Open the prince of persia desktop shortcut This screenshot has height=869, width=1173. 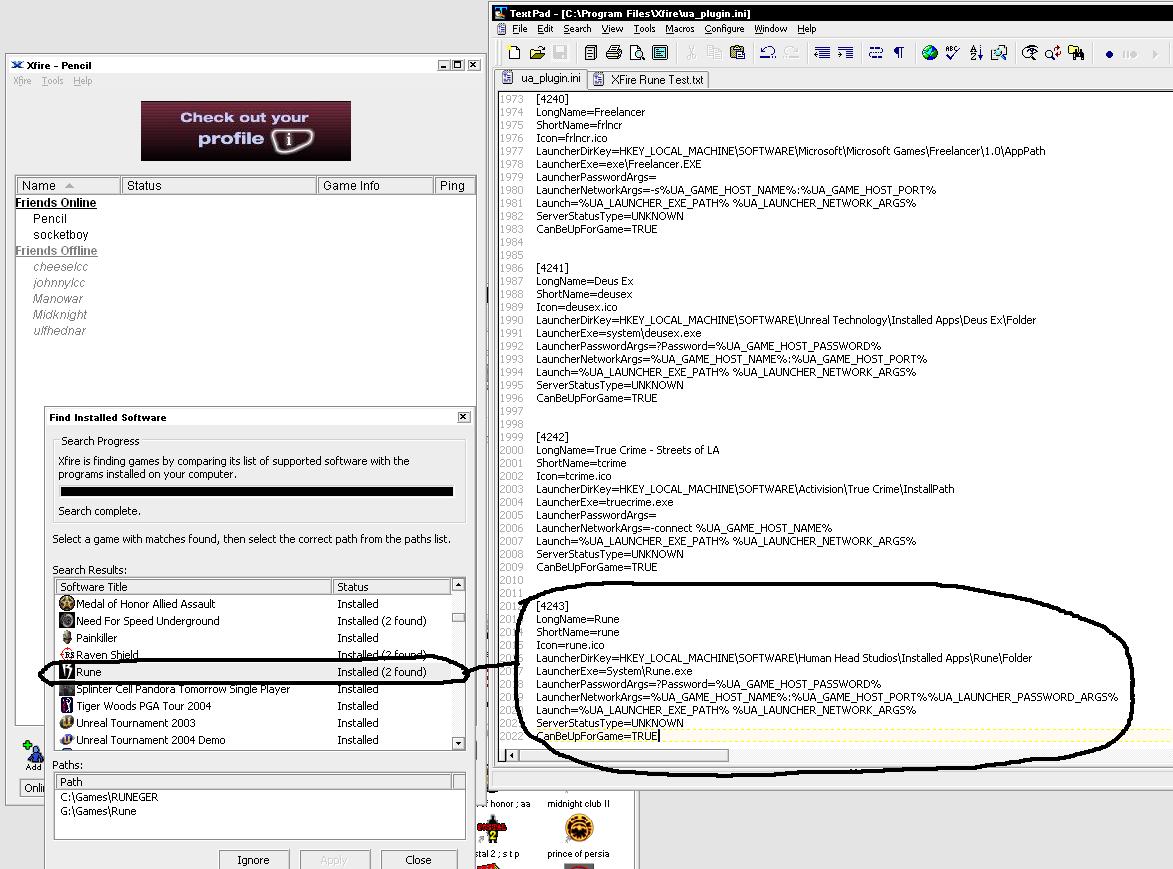tap(578, 836)
